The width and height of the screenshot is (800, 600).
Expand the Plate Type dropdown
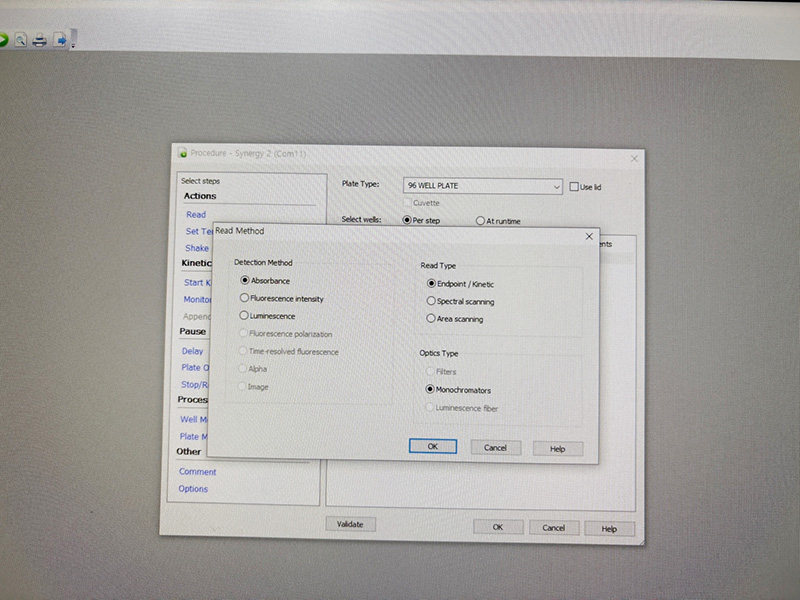click(556, 187)
